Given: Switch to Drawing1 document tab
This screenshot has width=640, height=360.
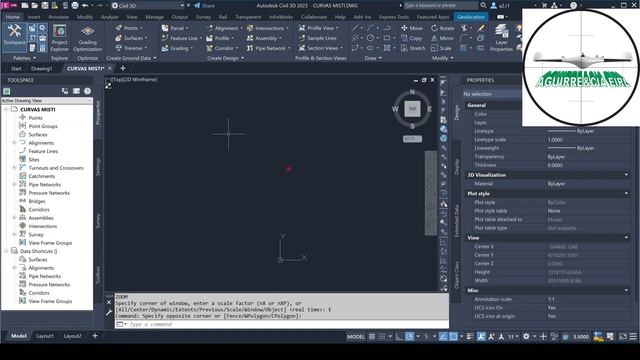Looking at the screenshot, I should click(x=42, y=69).
